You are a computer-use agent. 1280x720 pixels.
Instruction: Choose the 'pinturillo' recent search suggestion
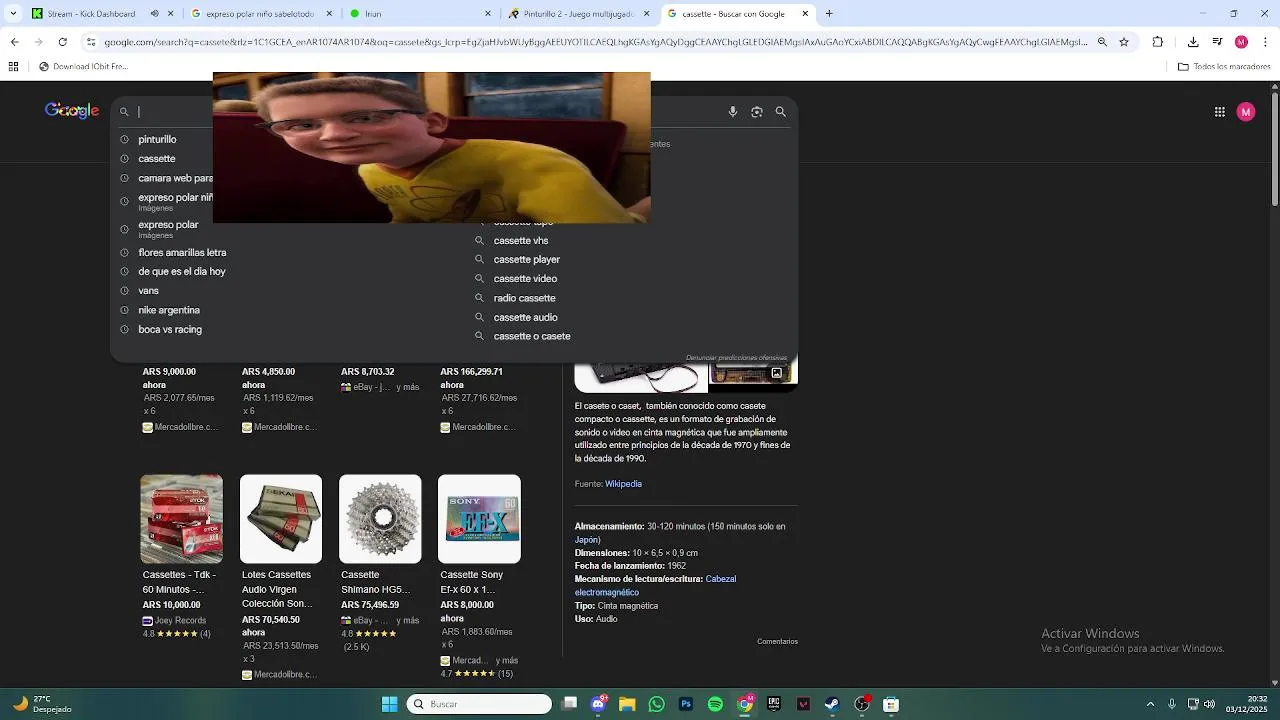click(x=157, y=140)
